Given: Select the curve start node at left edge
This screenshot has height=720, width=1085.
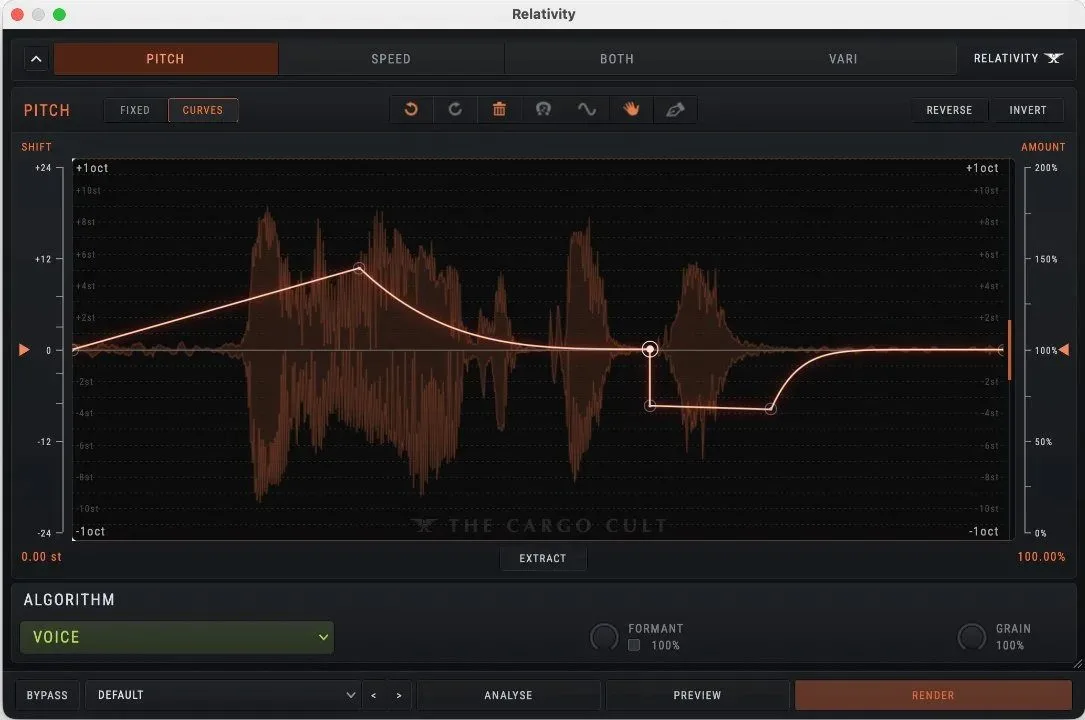Looking at the screenshot, I should click(x=75, y=350).
